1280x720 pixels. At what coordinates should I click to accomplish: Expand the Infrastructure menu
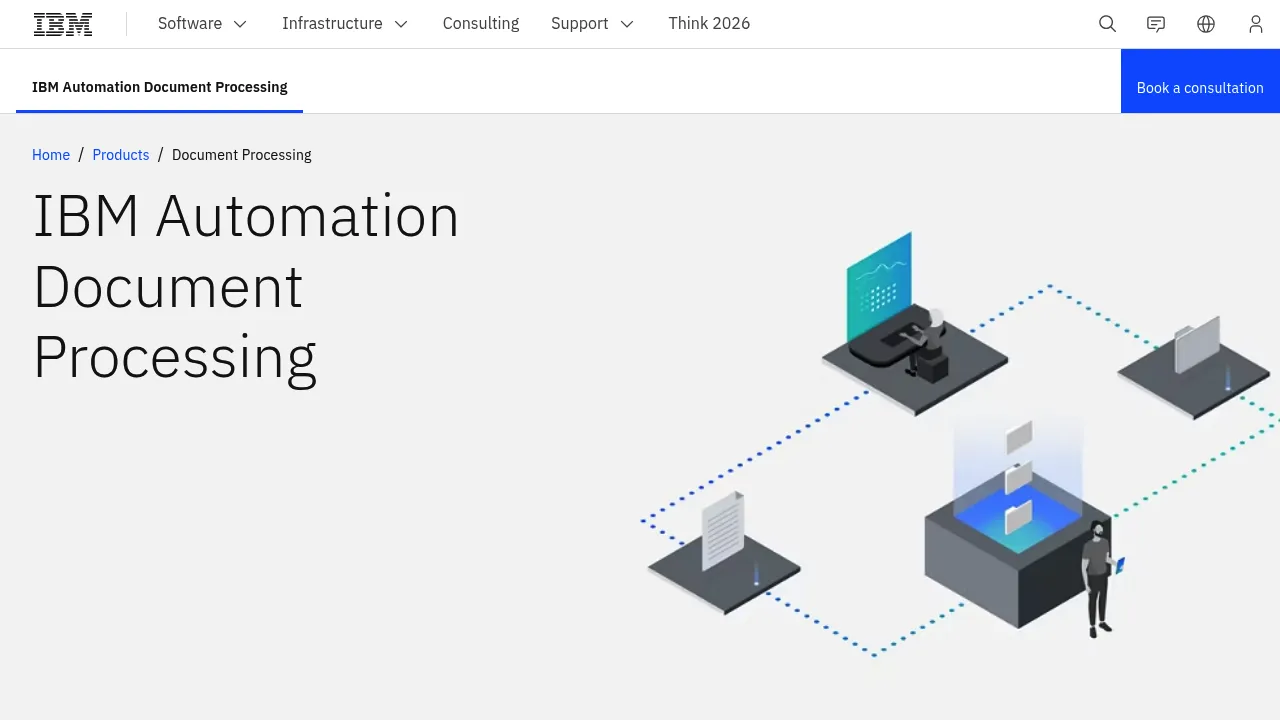(x=345, y=24)
